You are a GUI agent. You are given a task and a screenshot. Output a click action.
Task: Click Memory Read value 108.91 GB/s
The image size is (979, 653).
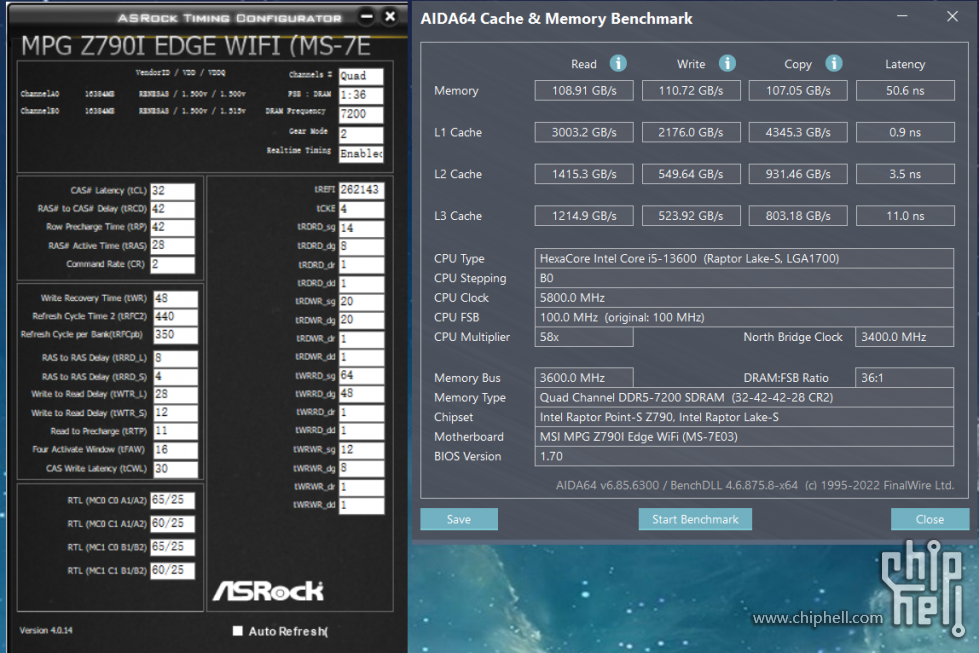point(584,91)
